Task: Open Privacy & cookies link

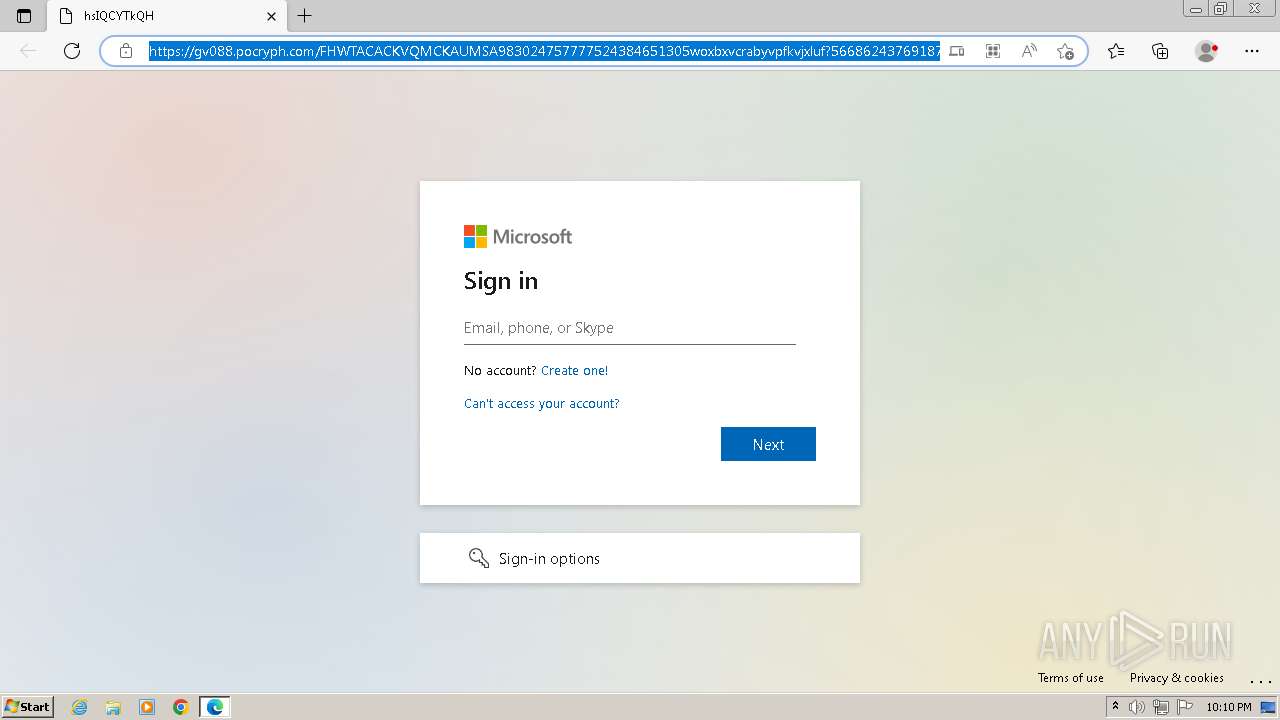Action: (x=1177, y=678)
